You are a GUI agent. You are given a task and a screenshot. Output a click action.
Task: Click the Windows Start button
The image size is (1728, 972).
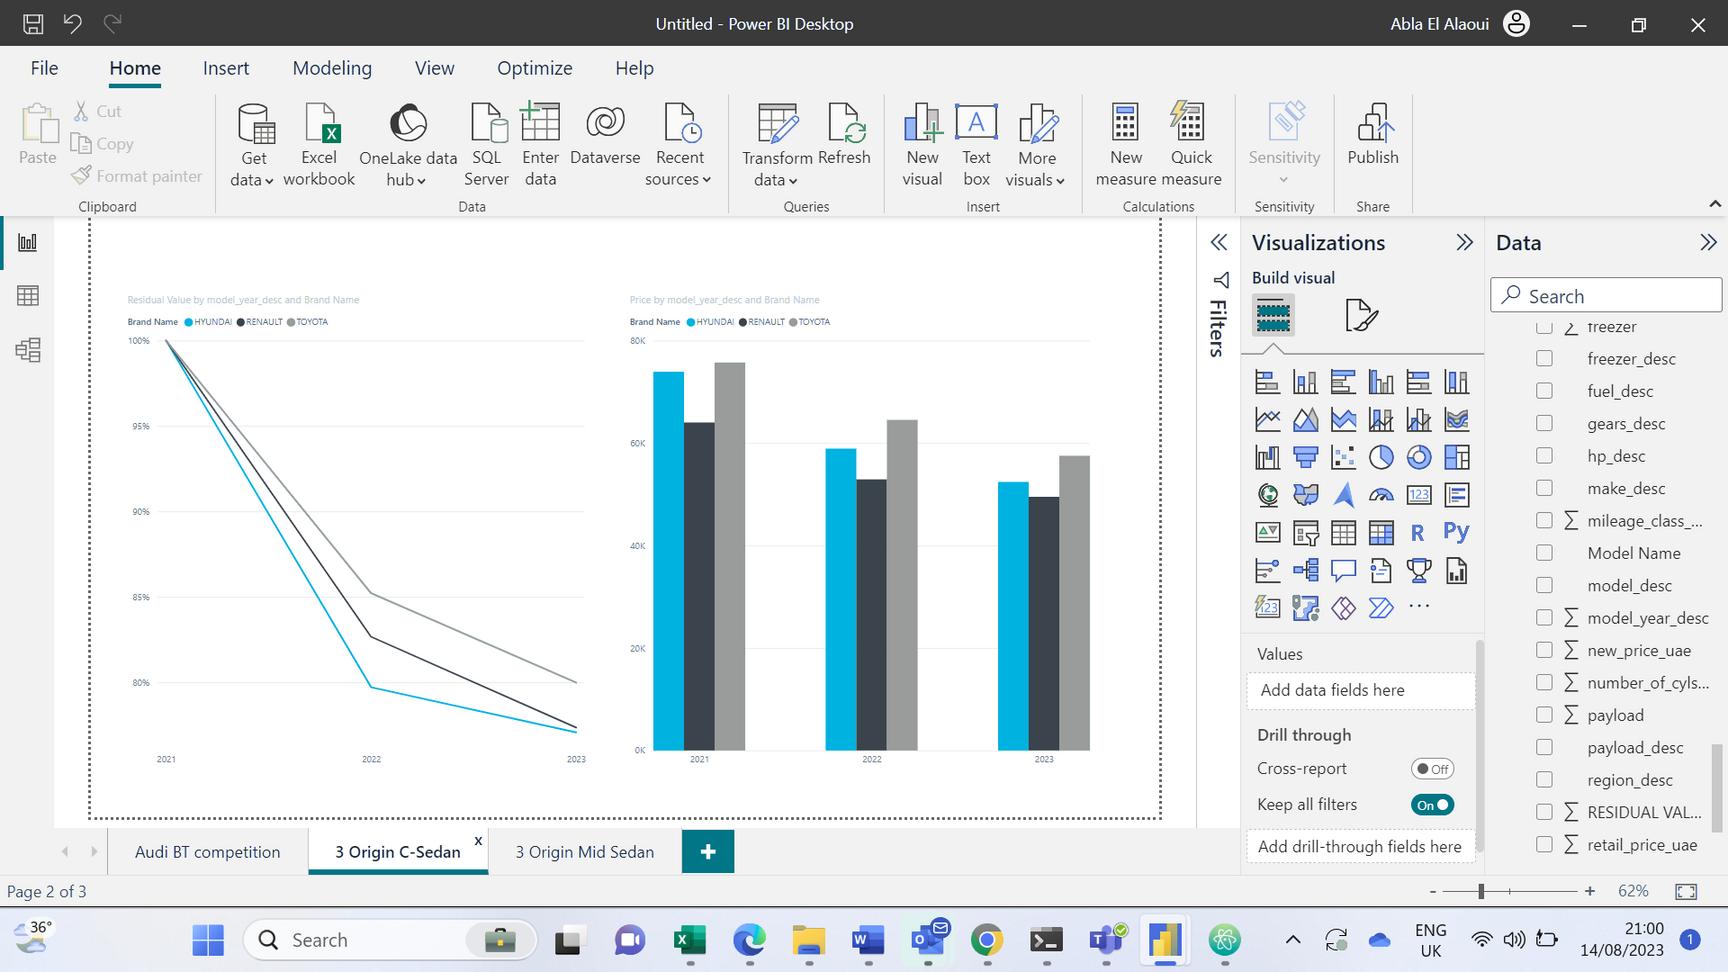pos(208,940)
